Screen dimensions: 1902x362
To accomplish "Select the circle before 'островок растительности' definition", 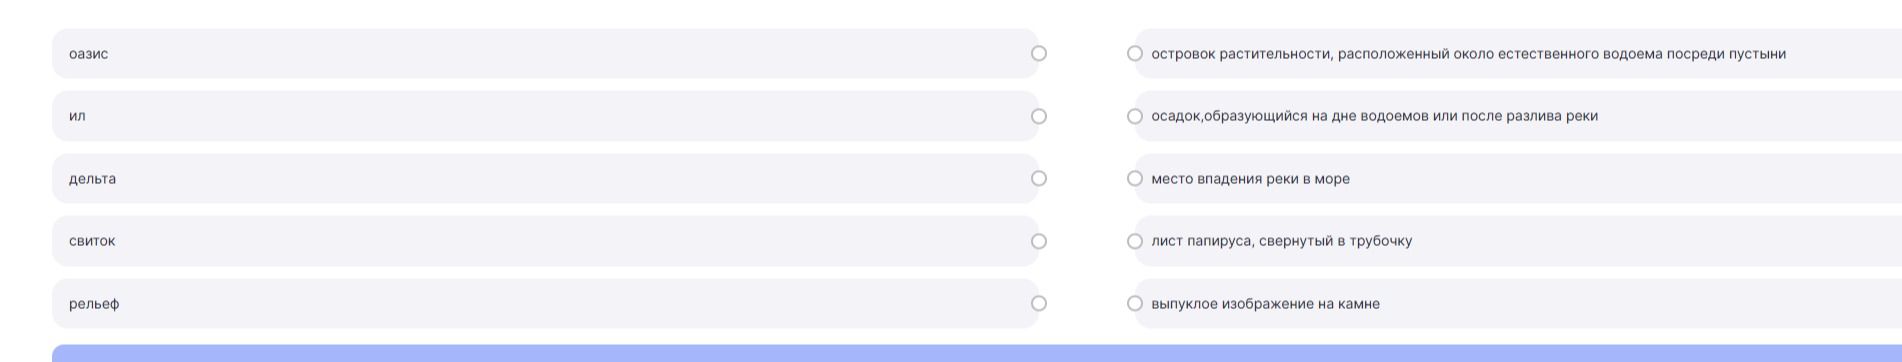I will 1135,54.
